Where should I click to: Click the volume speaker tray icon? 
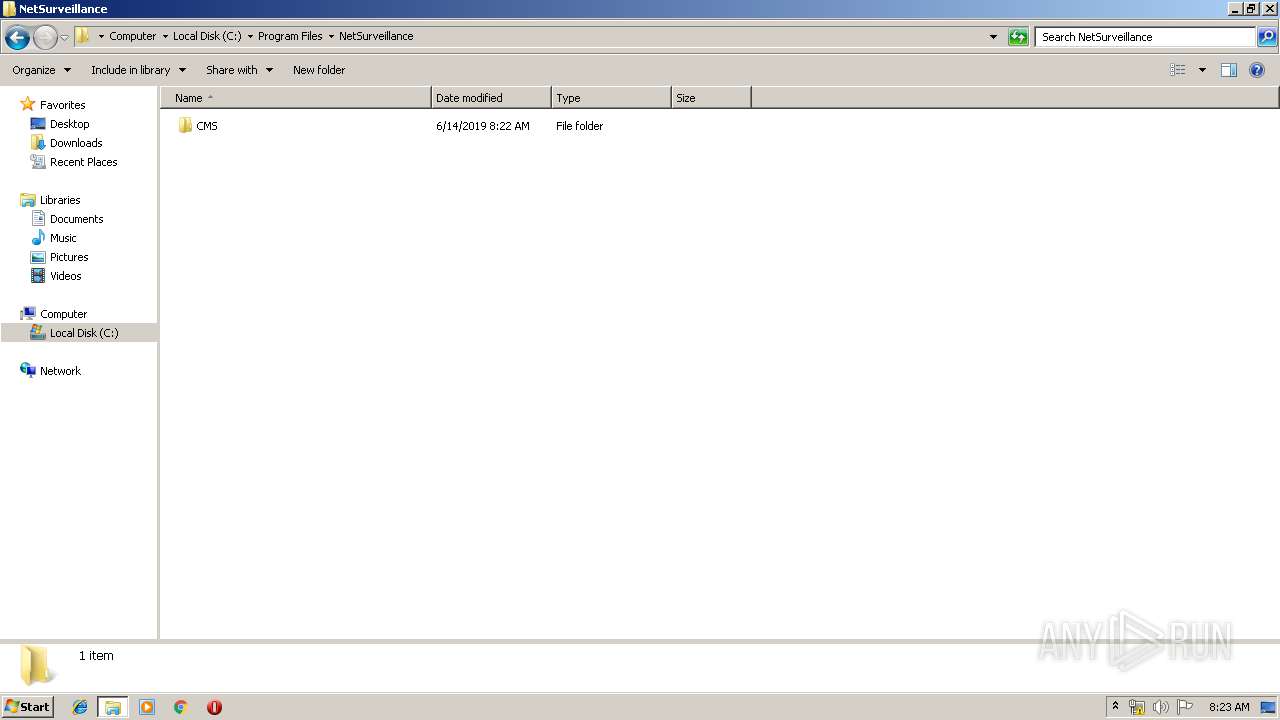tap(1161, 707)
